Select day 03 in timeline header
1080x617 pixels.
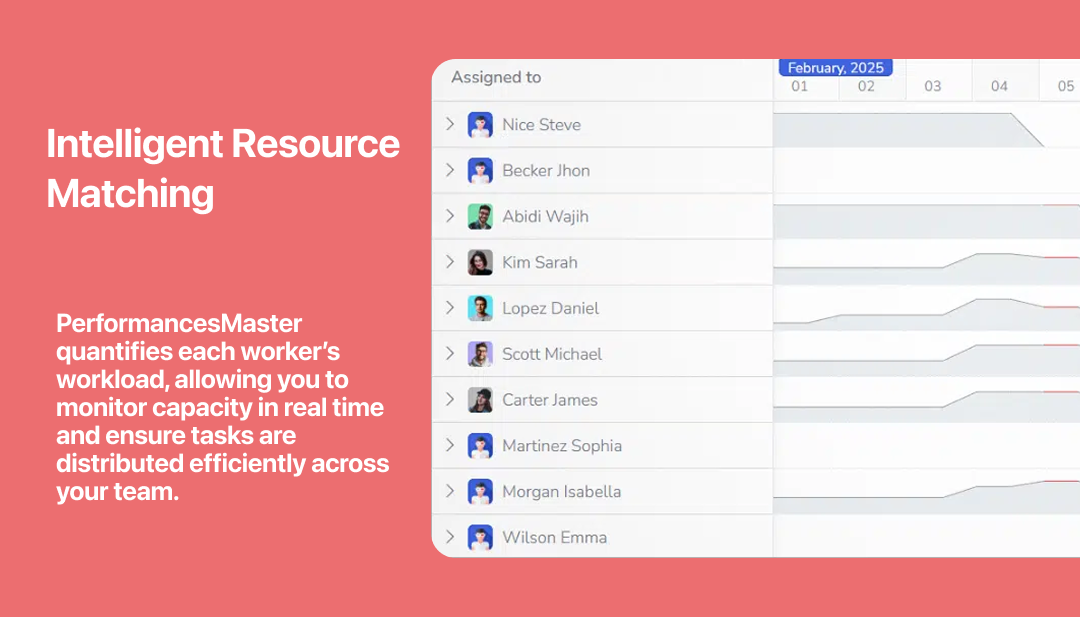tap(932, 87)
